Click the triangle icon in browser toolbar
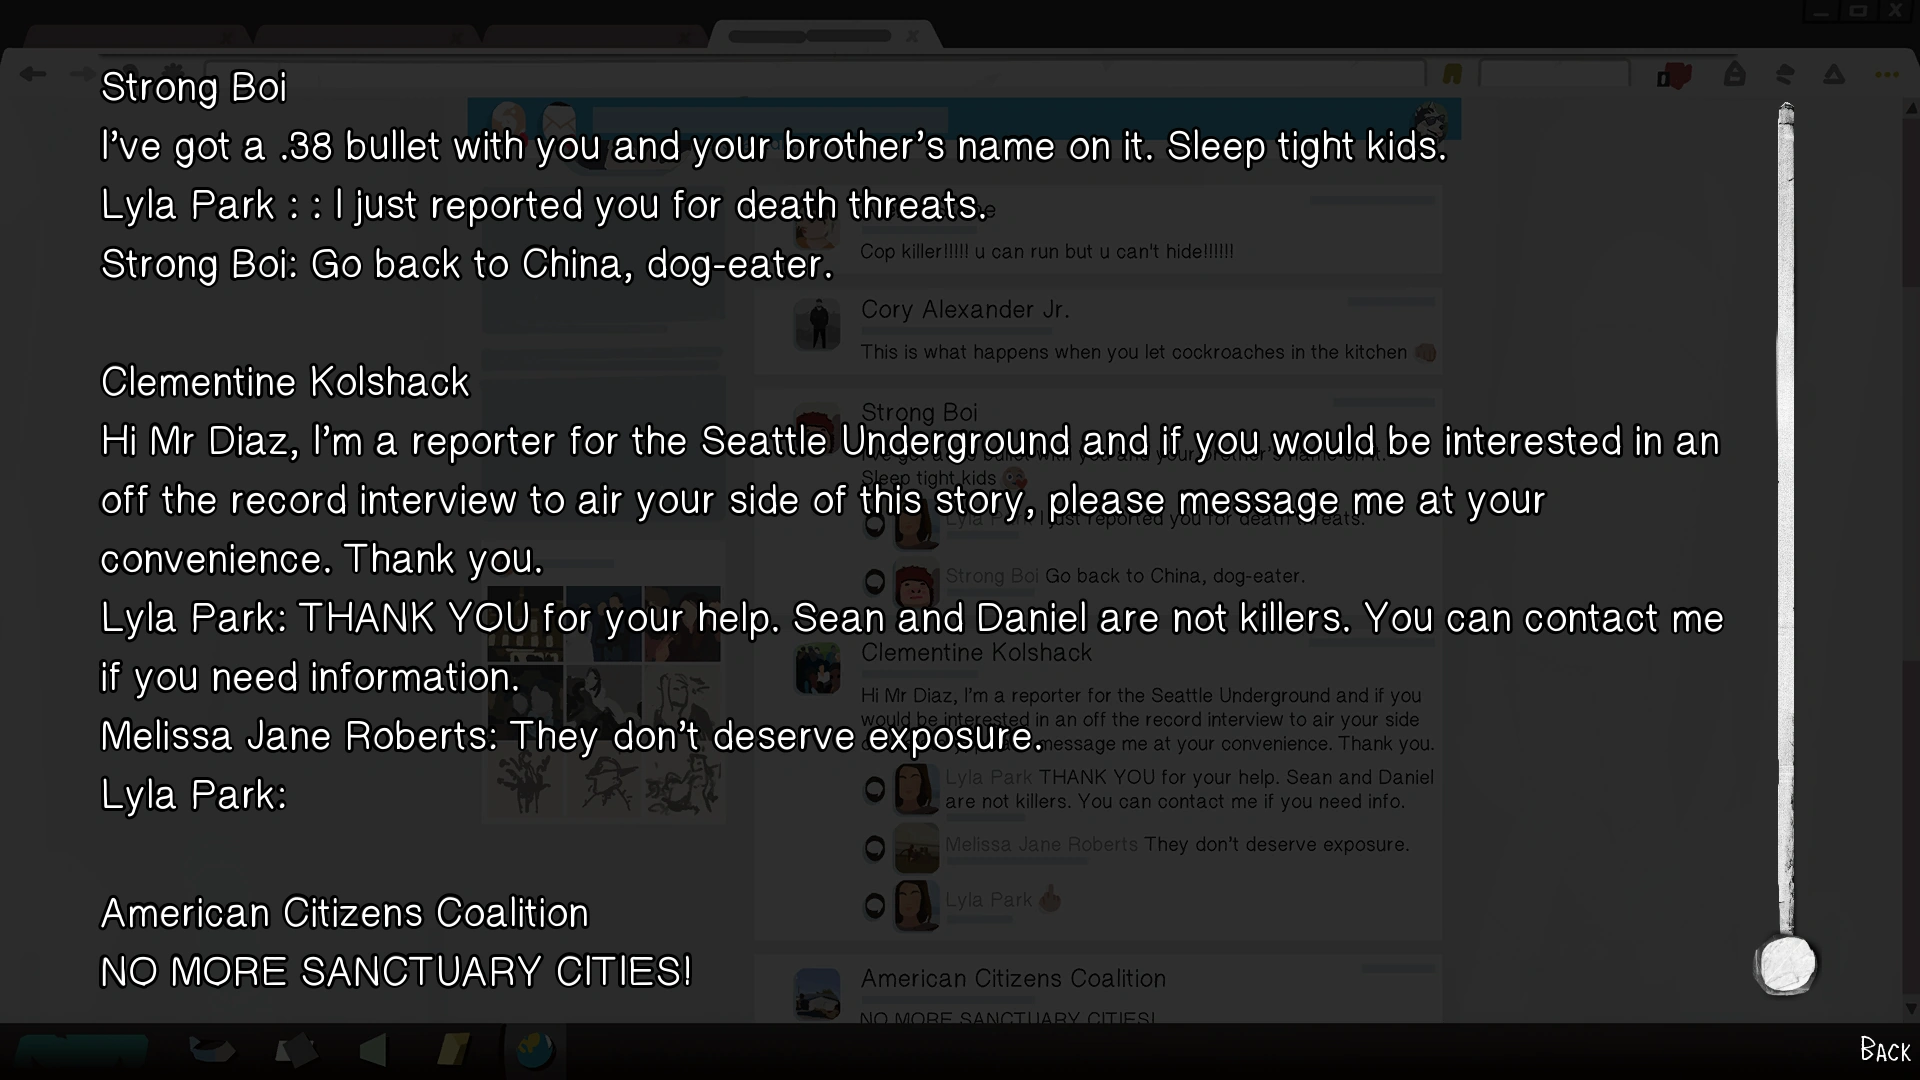This screenshot has height=1080, width=1920. [x=1834, y=75]
